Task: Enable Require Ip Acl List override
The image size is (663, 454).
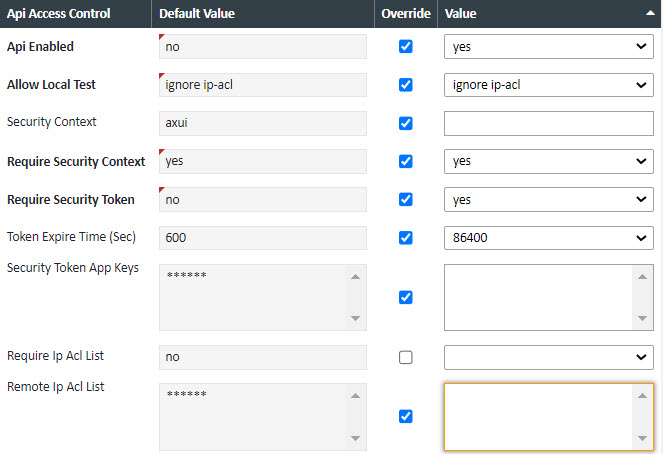Action: point(406,357)
